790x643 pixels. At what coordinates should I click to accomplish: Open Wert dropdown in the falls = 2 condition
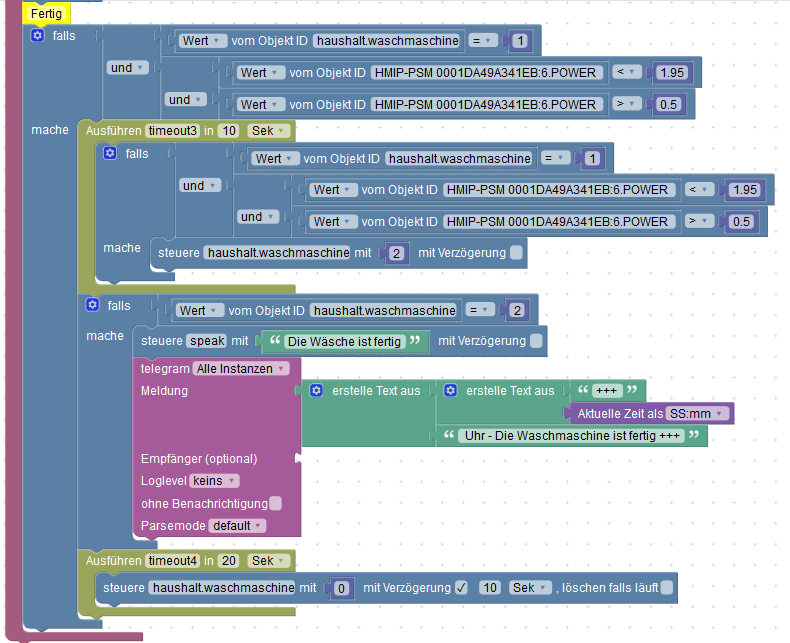[200, 310]
